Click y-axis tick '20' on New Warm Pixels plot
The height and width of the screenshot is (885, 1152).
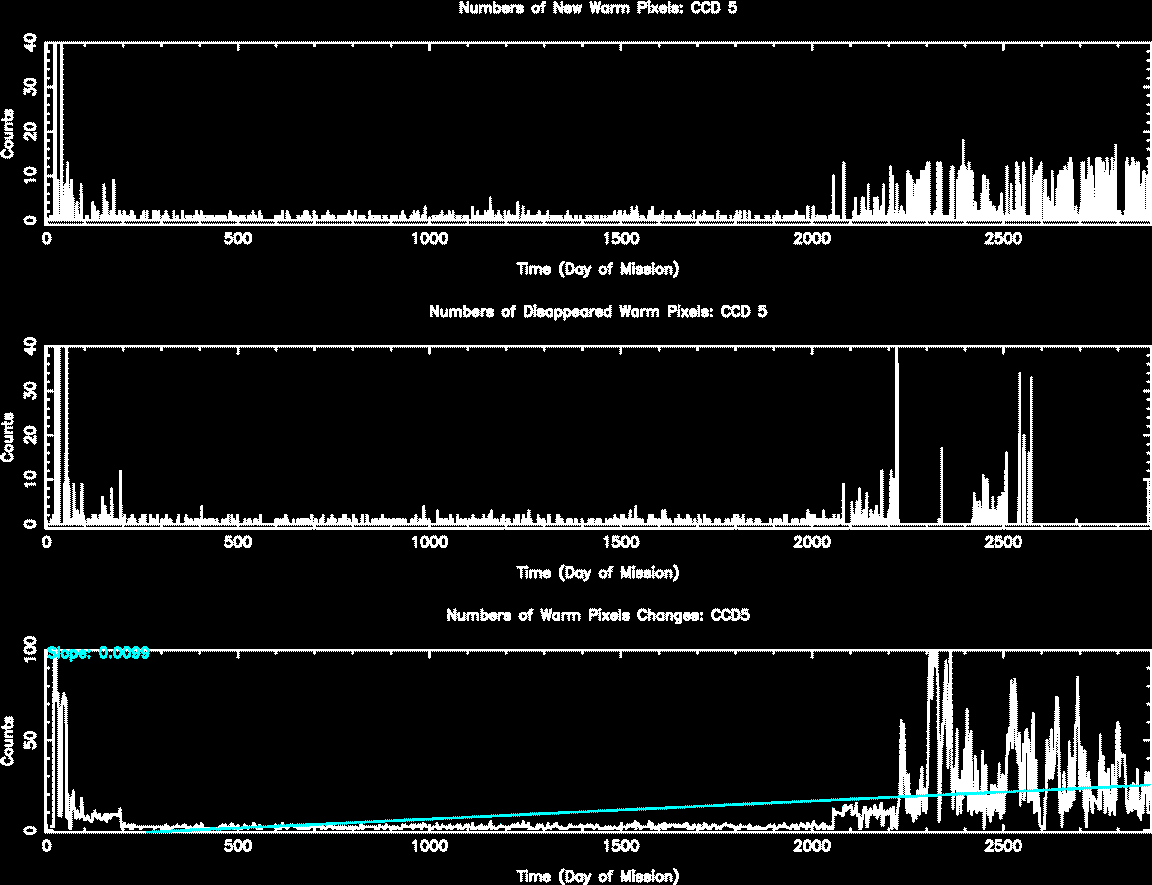tap(30, 131)
